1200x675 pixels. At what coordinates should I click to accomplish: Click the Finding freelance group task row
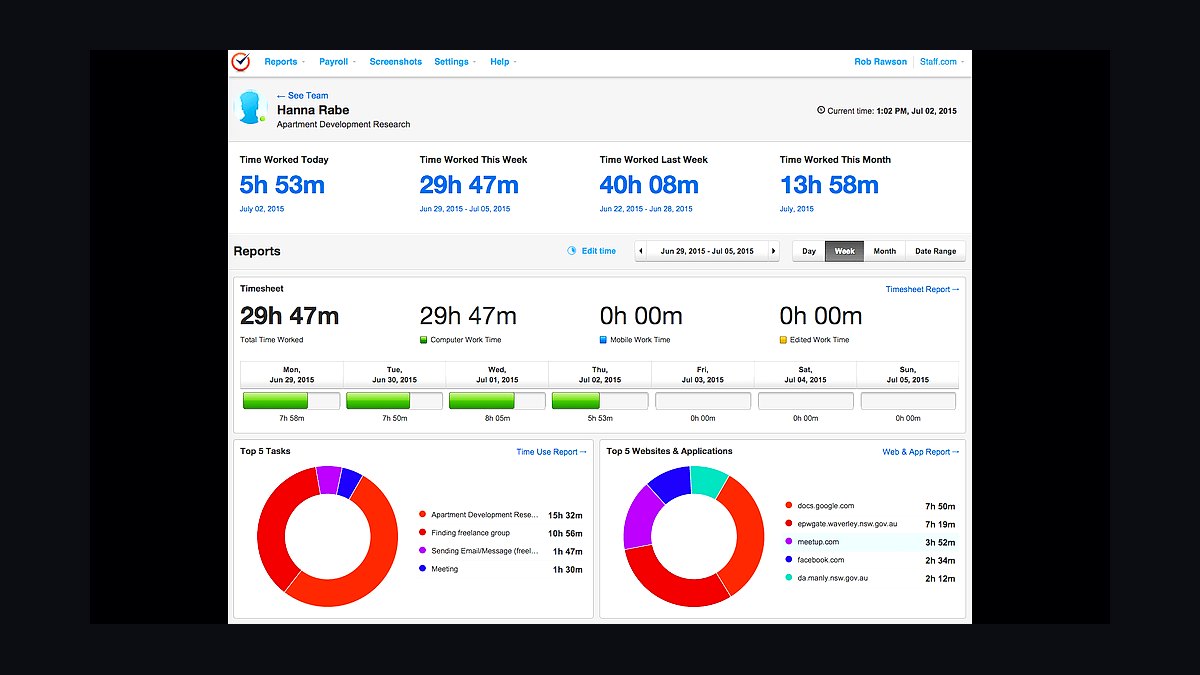pyautogui.click(x=501, y=533)
